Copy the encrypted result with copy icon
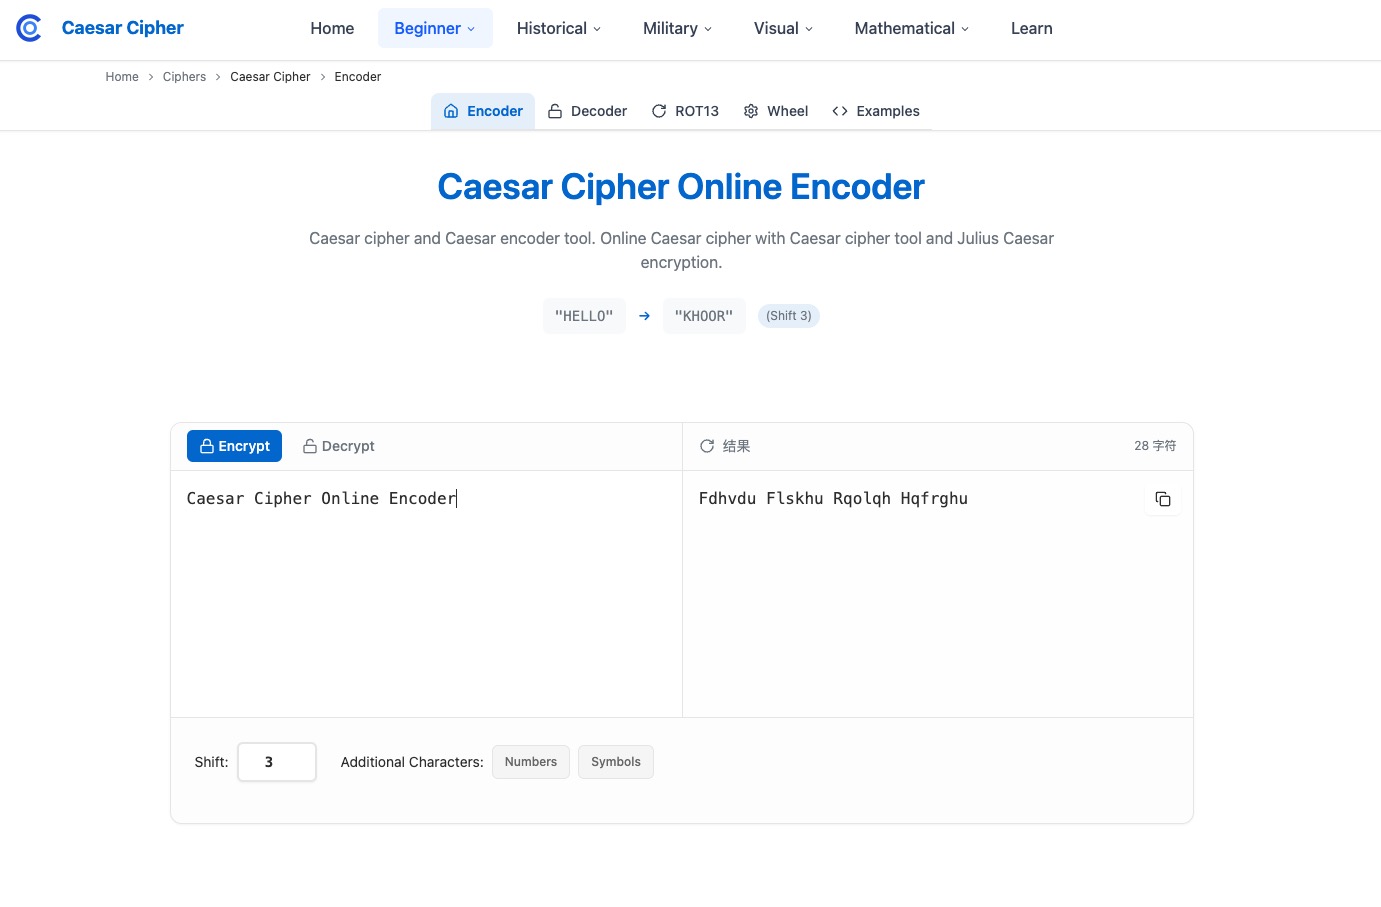Viewport: 1381px width, 907px height. (1162, 499)
